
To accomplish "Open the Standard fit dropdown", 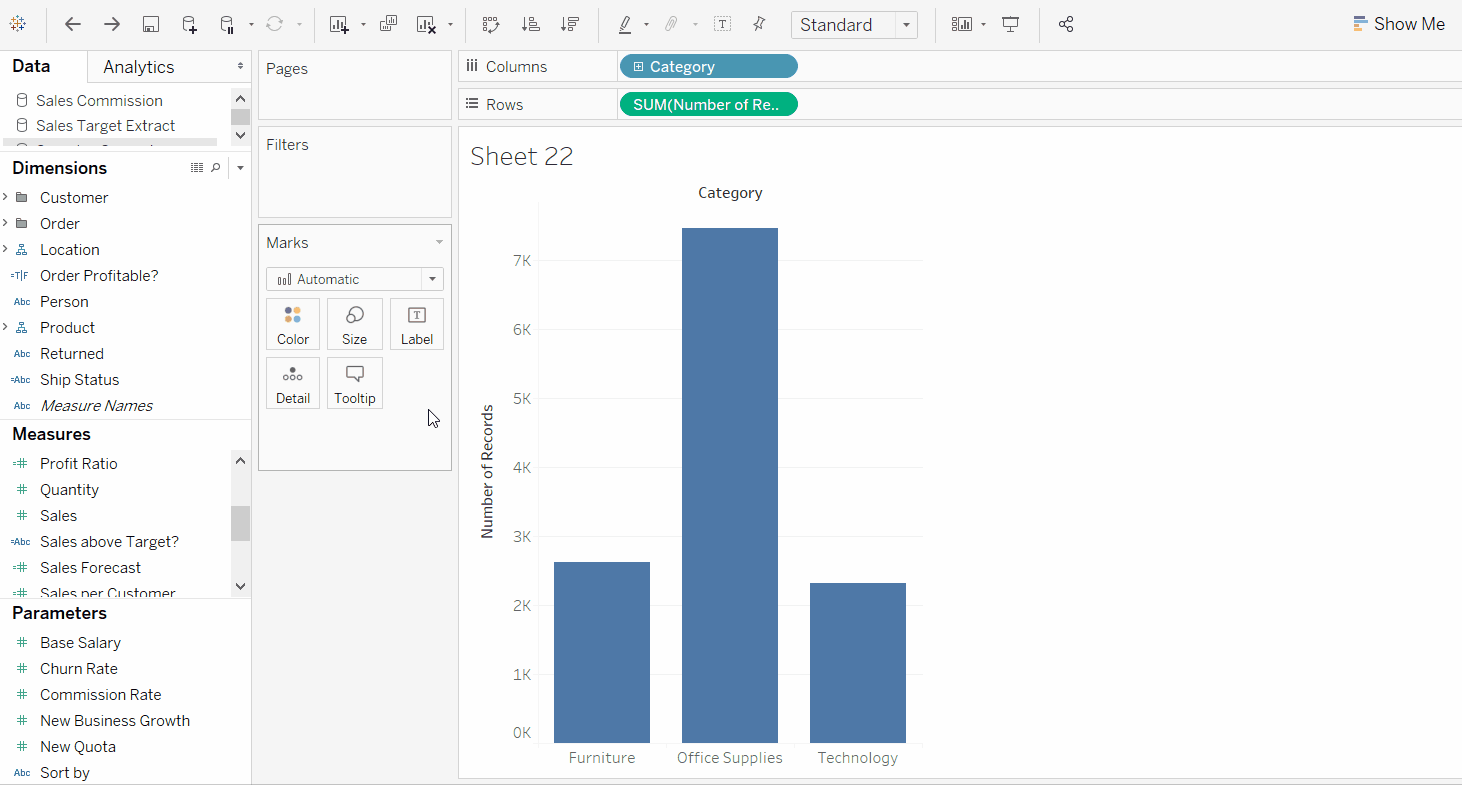I will tap(906, 25).
